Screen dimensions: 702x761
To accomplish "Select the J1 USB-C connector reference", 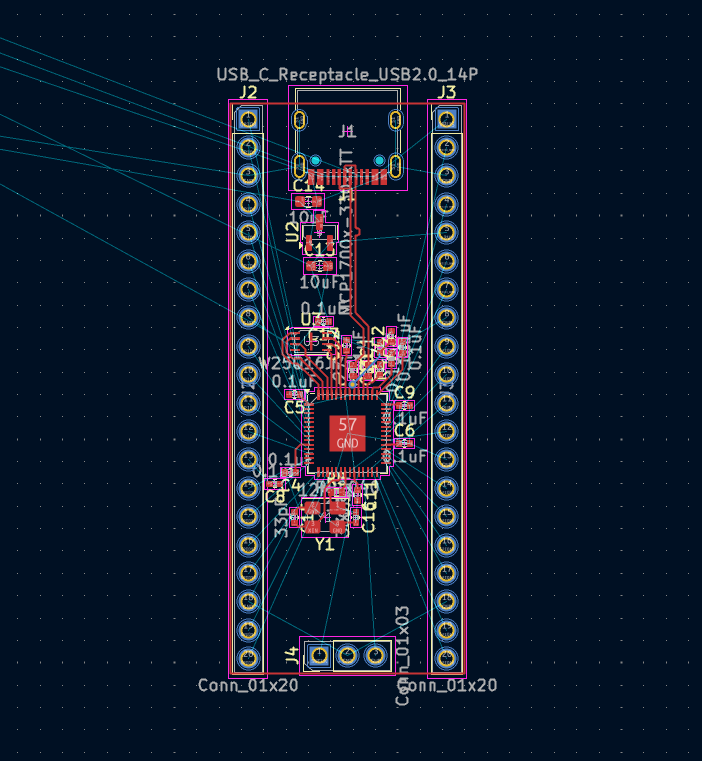I will coord(347,131).
